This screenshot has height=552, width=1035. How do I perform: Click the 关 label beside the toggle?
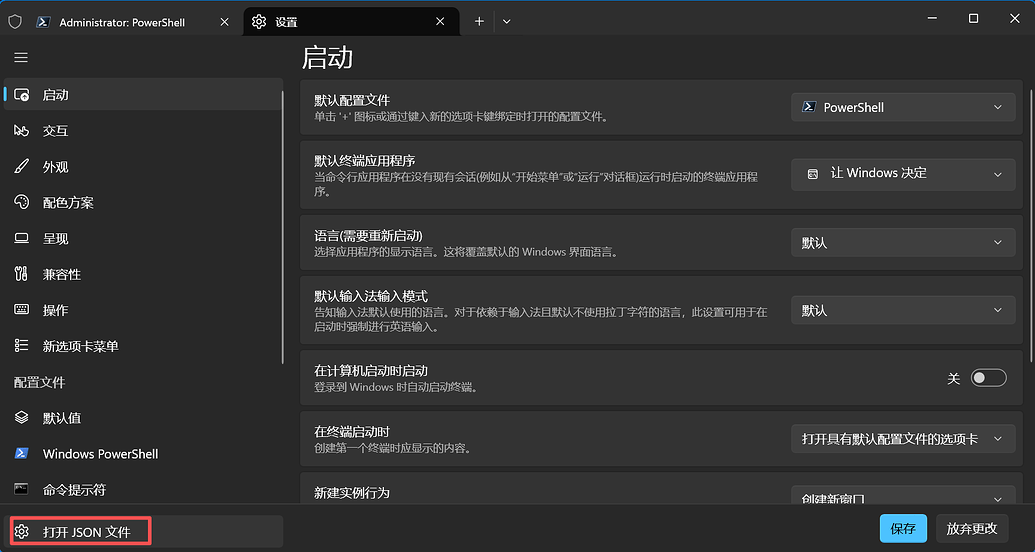pyautogui.click(x=953, y=378)
